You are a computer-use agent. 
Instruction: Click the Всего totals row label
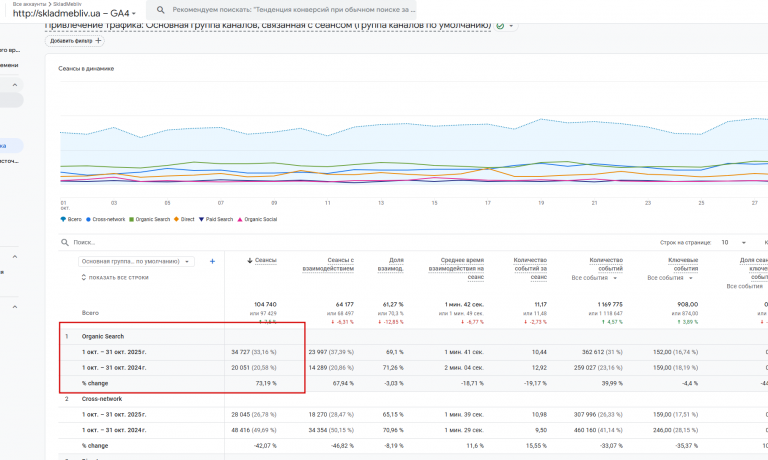(90, 313)
